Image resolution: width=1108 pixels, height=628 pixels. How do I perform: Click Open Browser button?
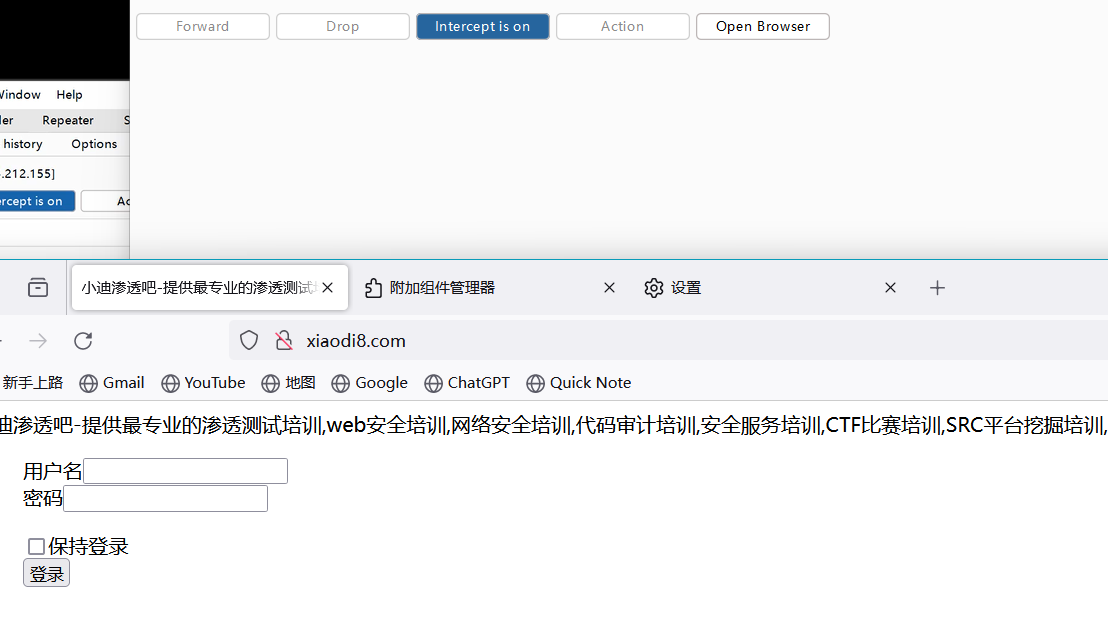click(x=762, y=26)
